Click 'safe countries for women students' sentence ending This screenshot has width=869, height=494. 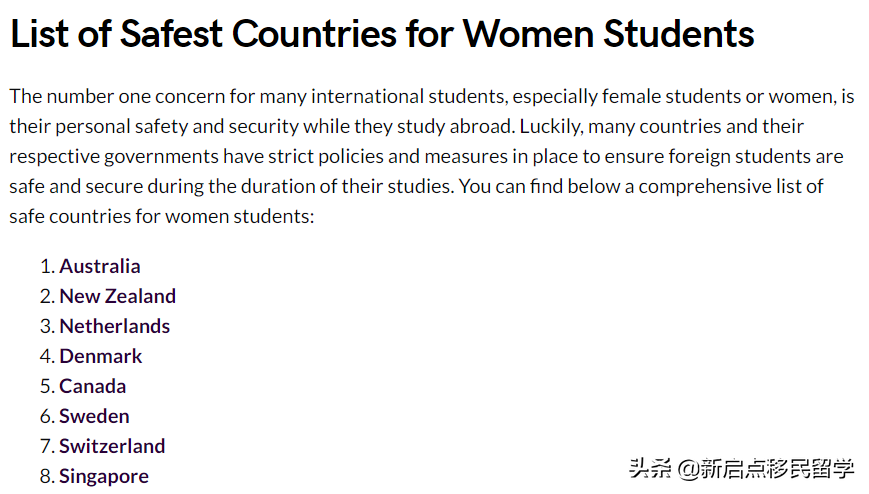click(162, 217)
